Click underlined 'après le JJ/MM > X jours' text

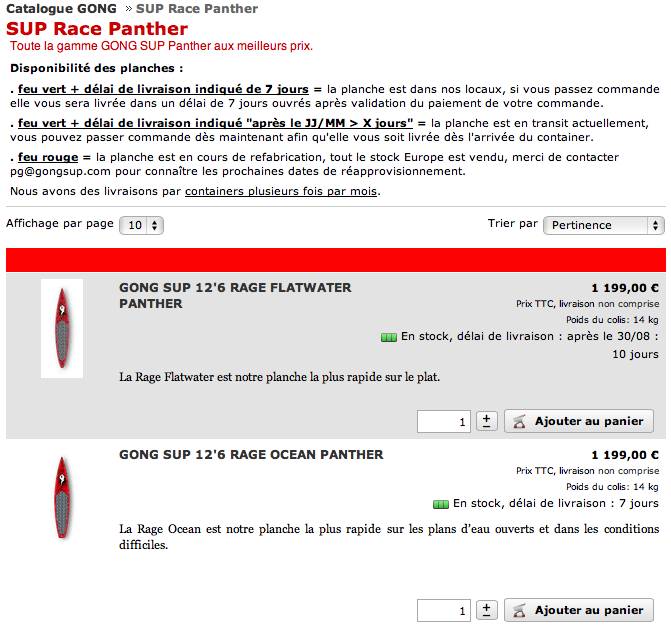pyautogui.click(x=215, y=123)
